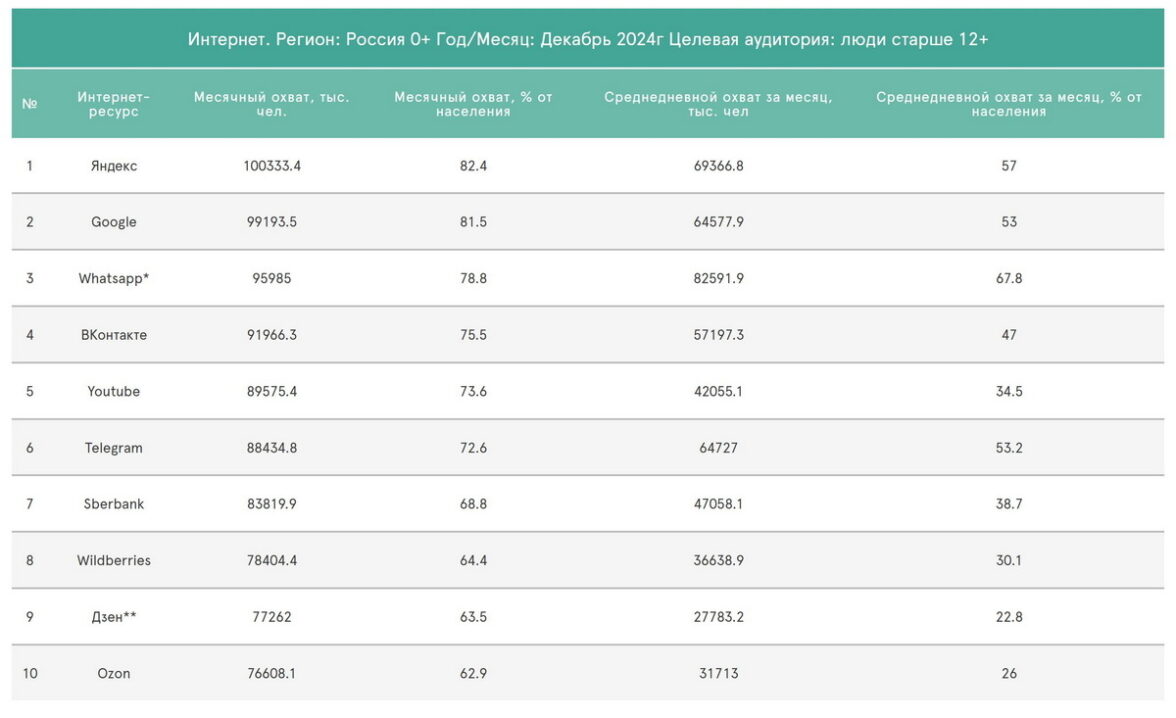Select Яндекс monthly reach value 100333.4
This screenshot has height=718, width=1176.
pos(272,166)
